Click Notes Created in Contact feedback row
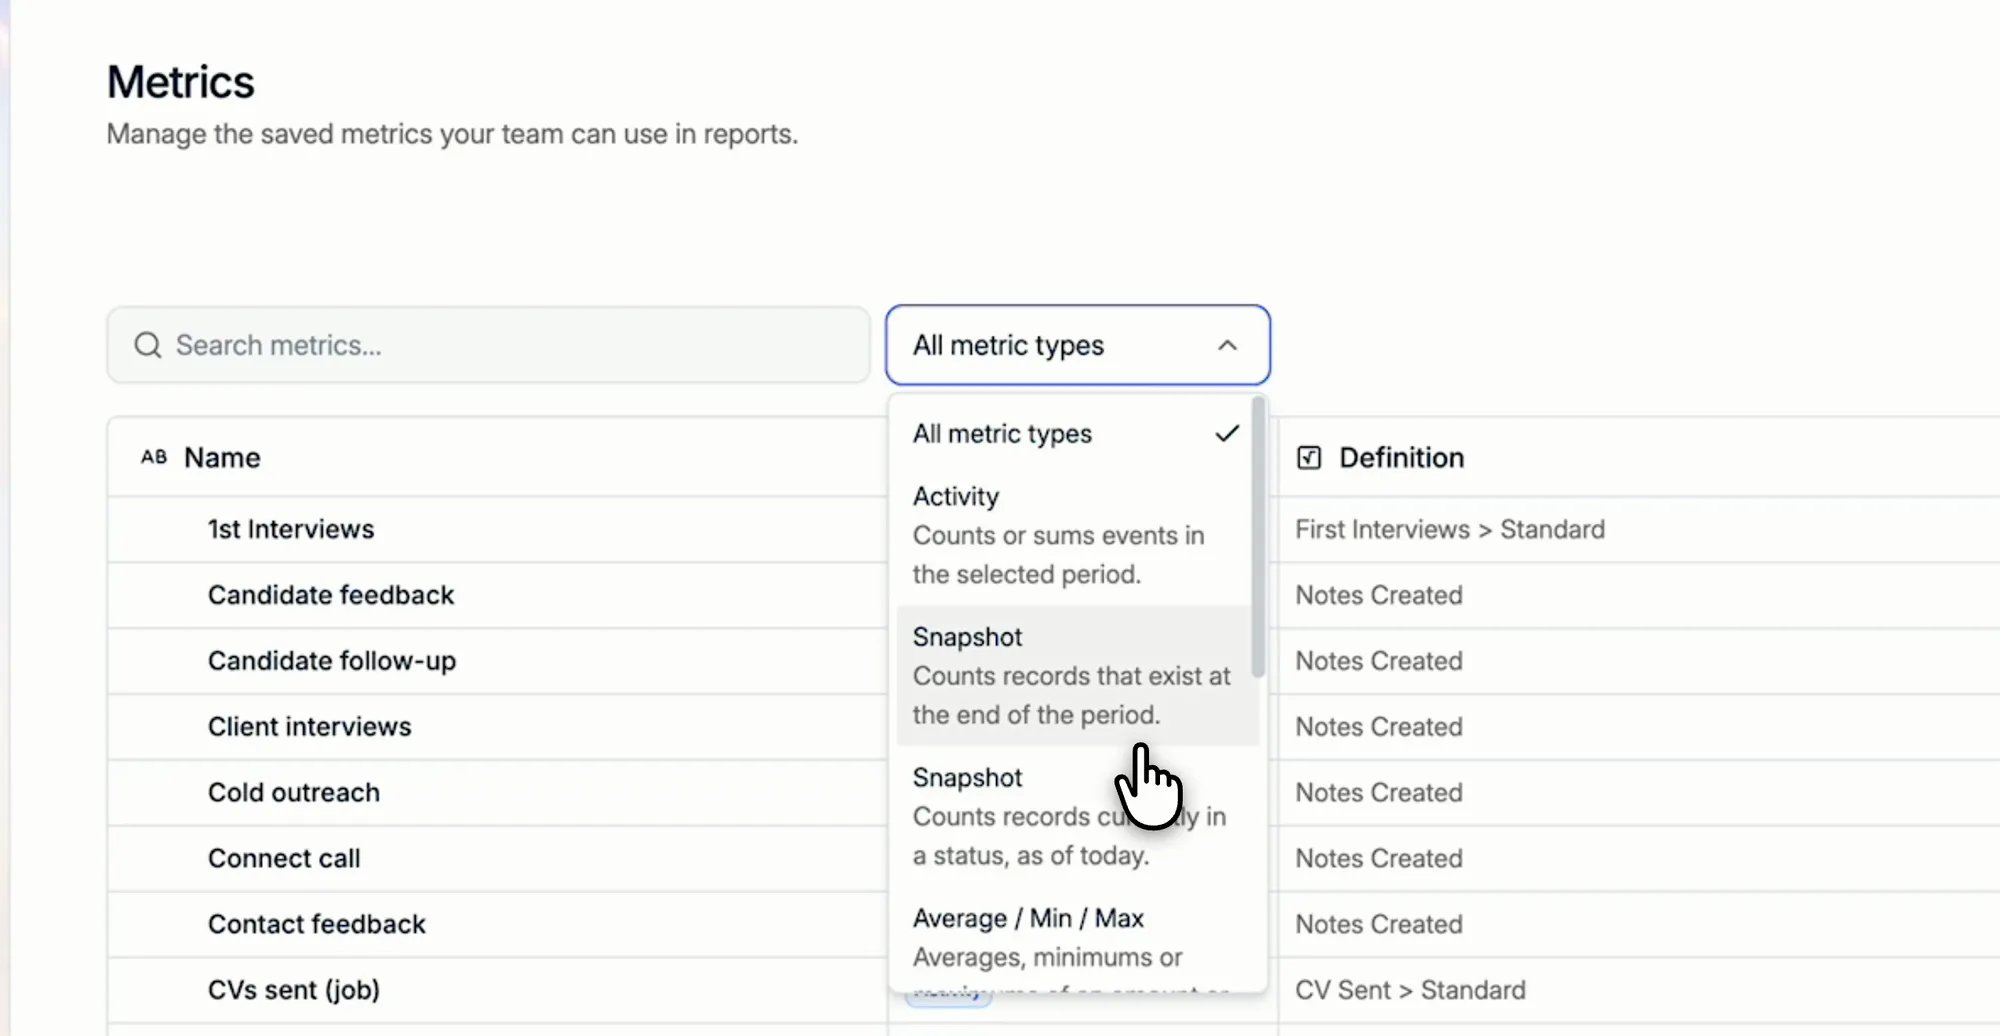Viewport: 2000px width, 1036px height. pyautogui.click(x=1379, y=924)
